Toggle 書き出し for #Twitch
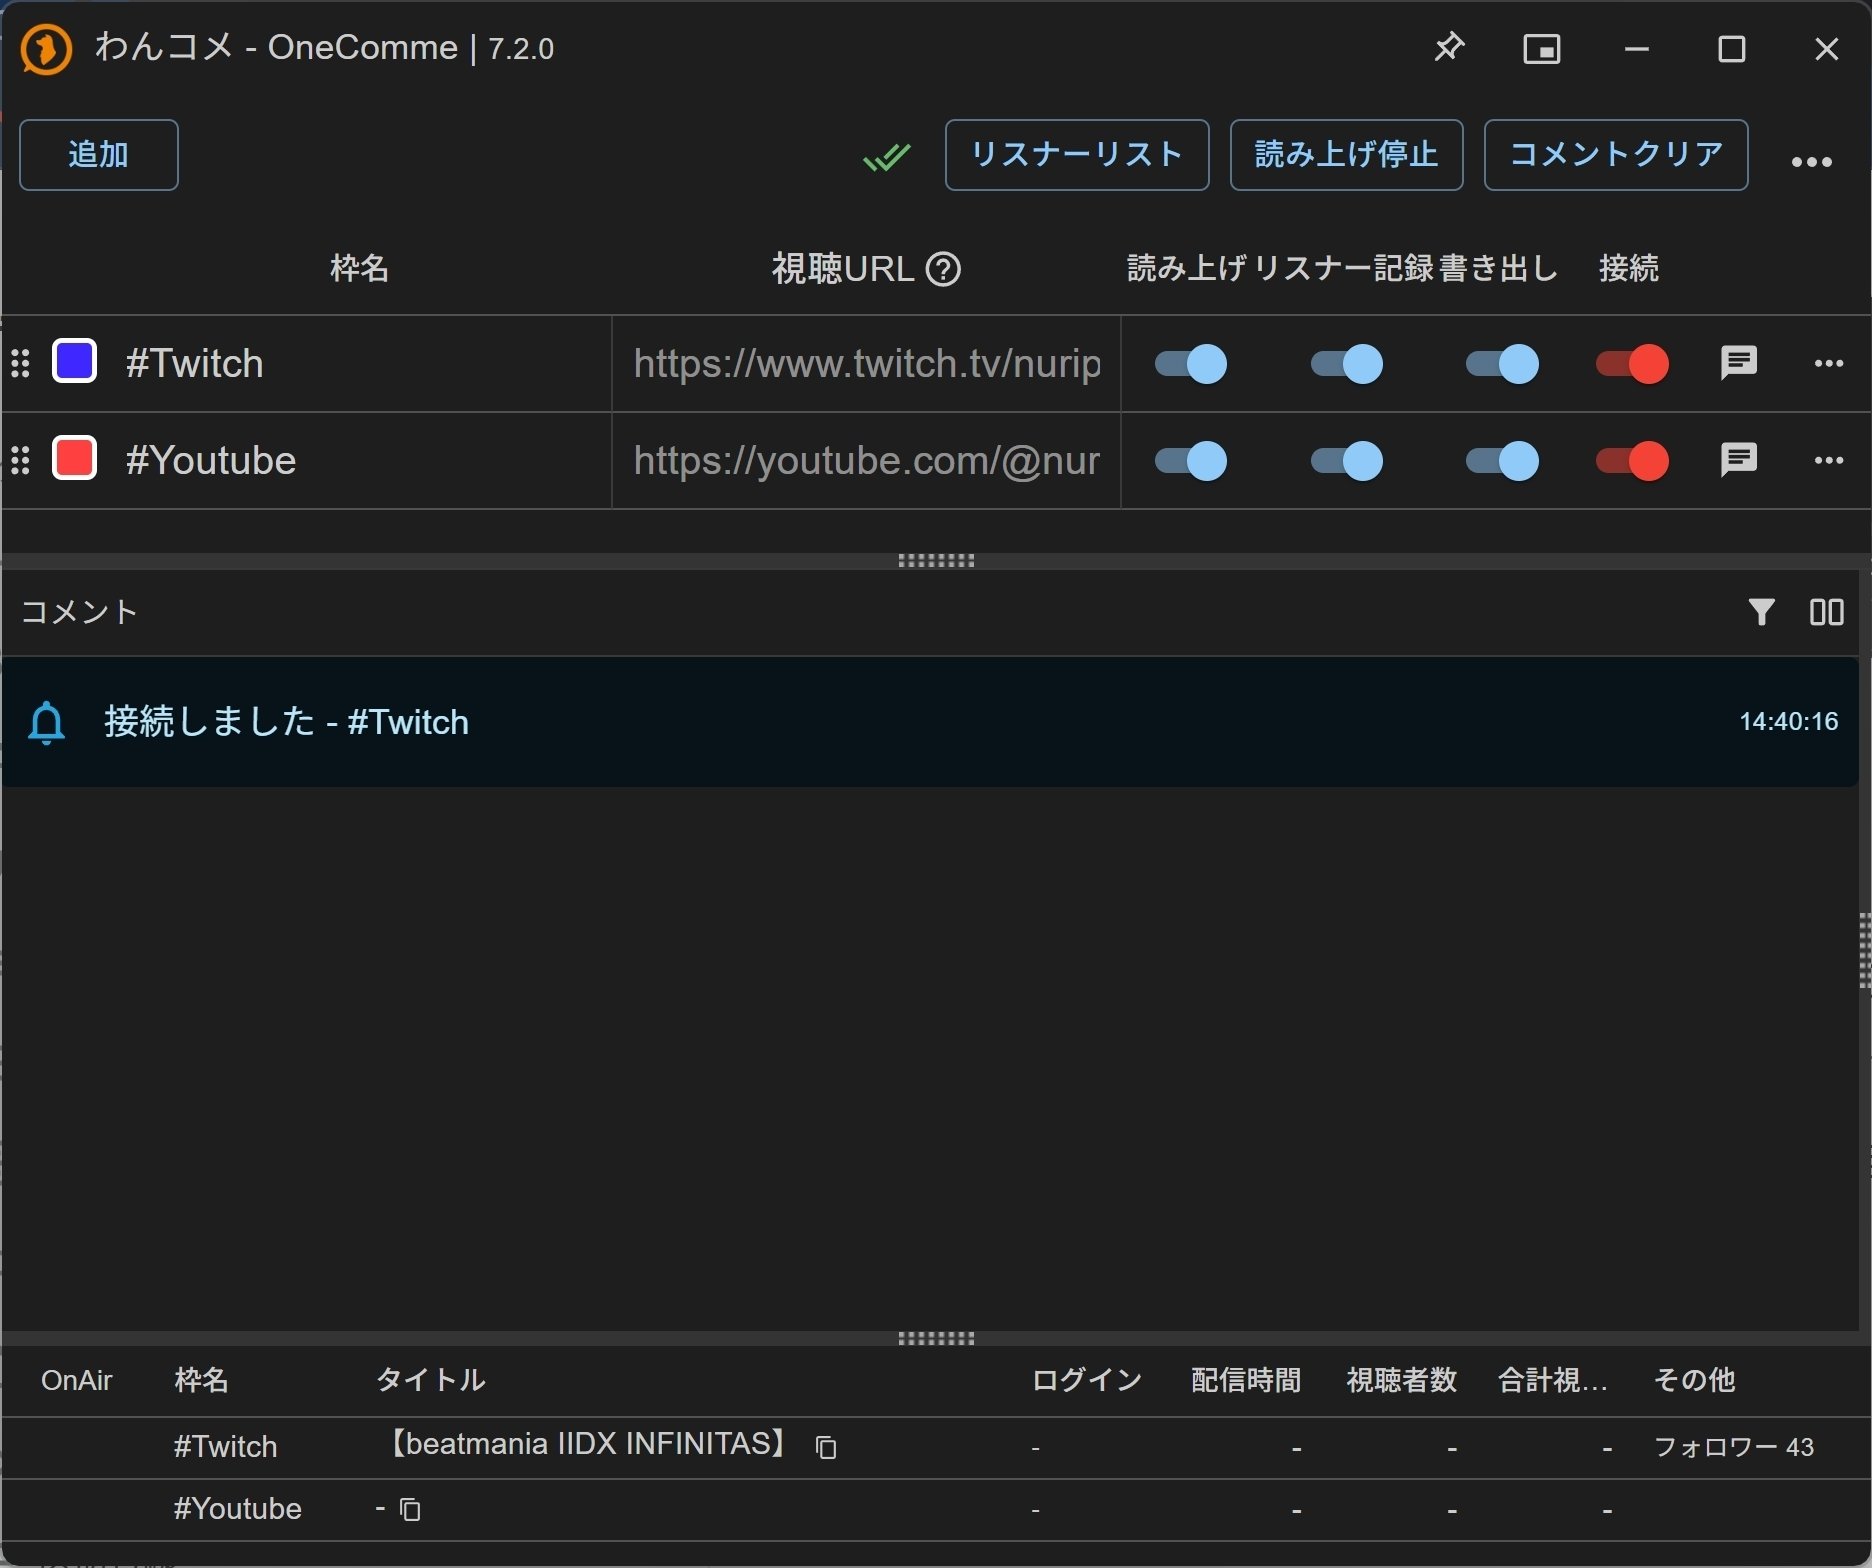The height and width of the screenshot is (1568, 1872). pos(1502,363)
